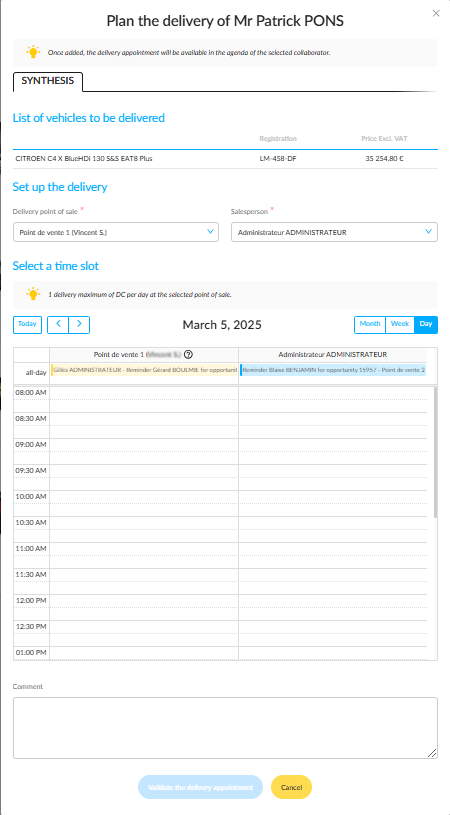450x815 pixels.
Task: Click lightbulb icon in top info banner
Action: coord(33,52)
